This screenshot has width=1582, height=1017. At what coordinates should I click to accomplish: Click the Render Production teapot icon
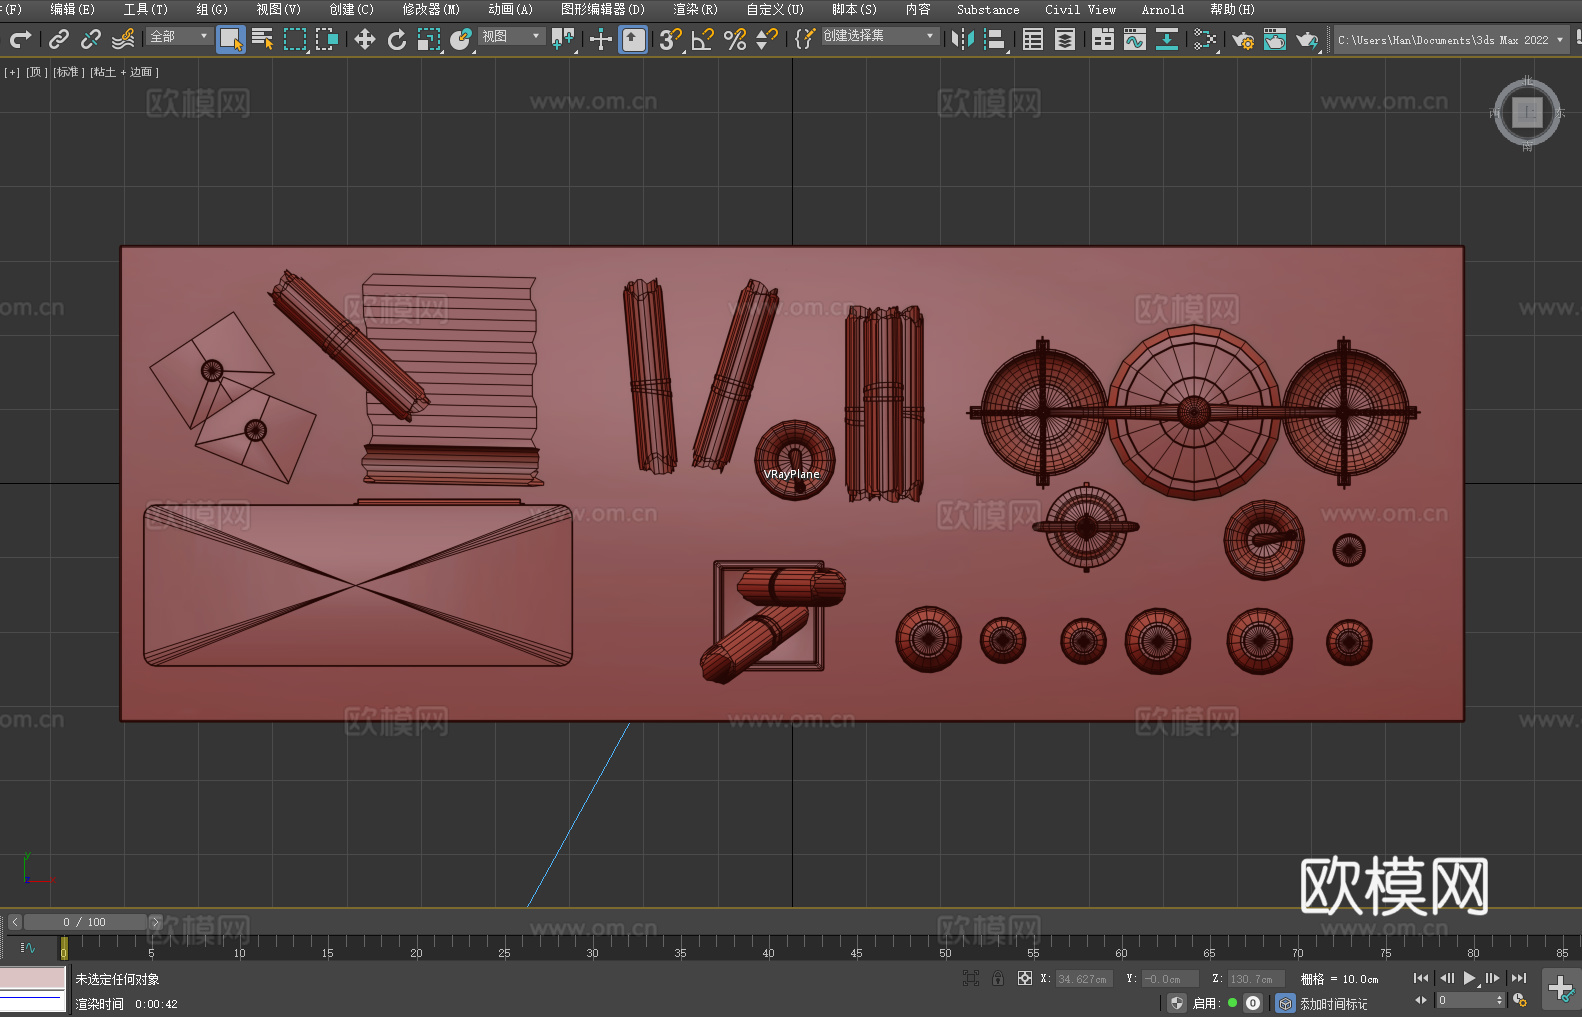pyautogui.click(x=1307, y=39)
